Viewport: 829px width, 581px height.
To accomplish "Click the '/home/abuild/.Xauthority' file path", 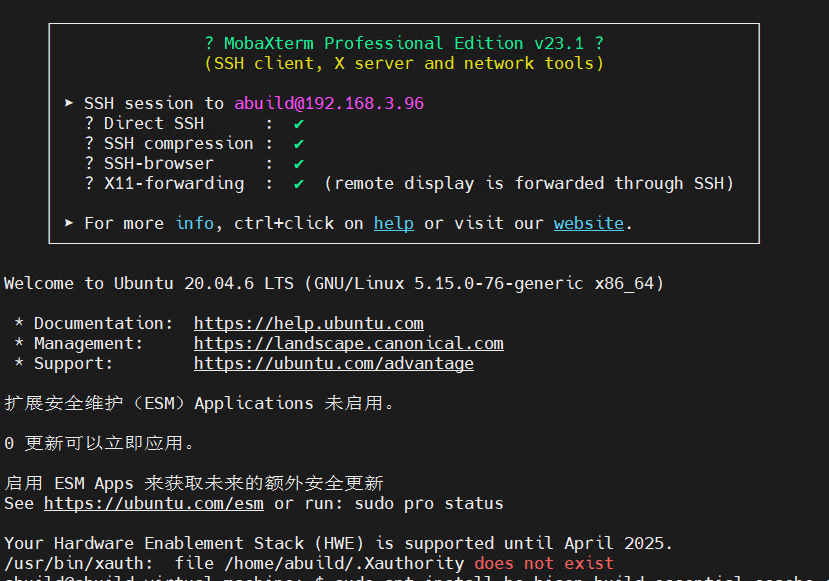I will point(344,564).
